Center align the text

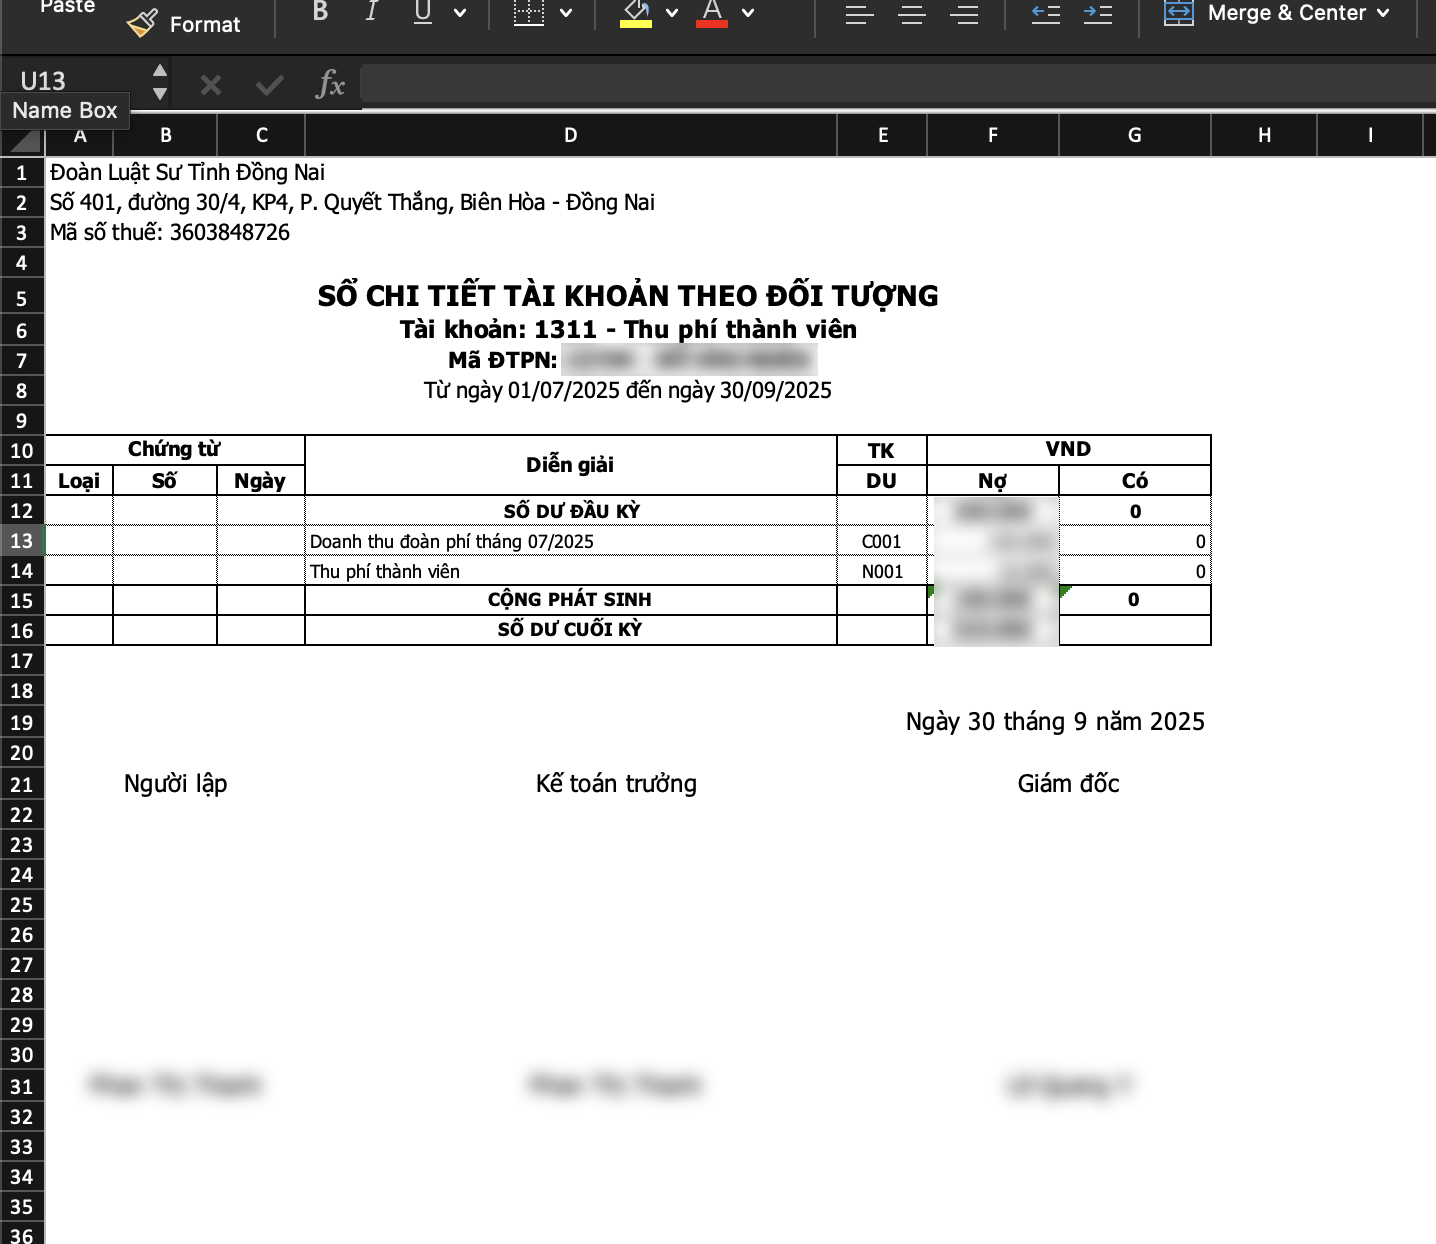coord(912,14)
